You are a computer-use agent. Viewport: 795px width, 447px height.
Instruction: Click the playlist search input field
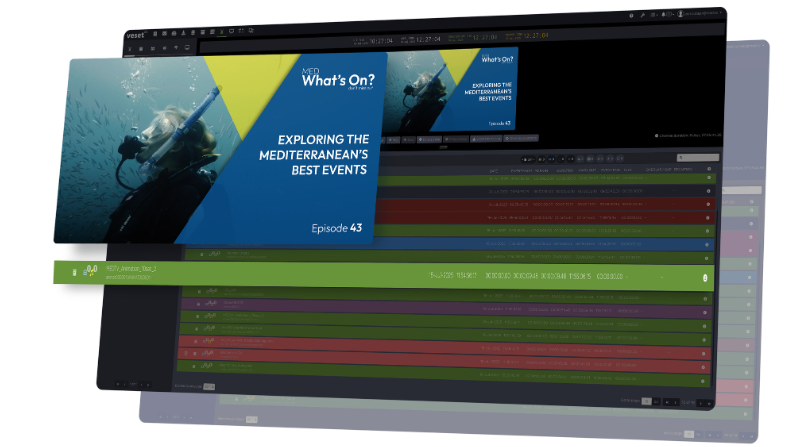pyautogui.click(x=698, y=158)
